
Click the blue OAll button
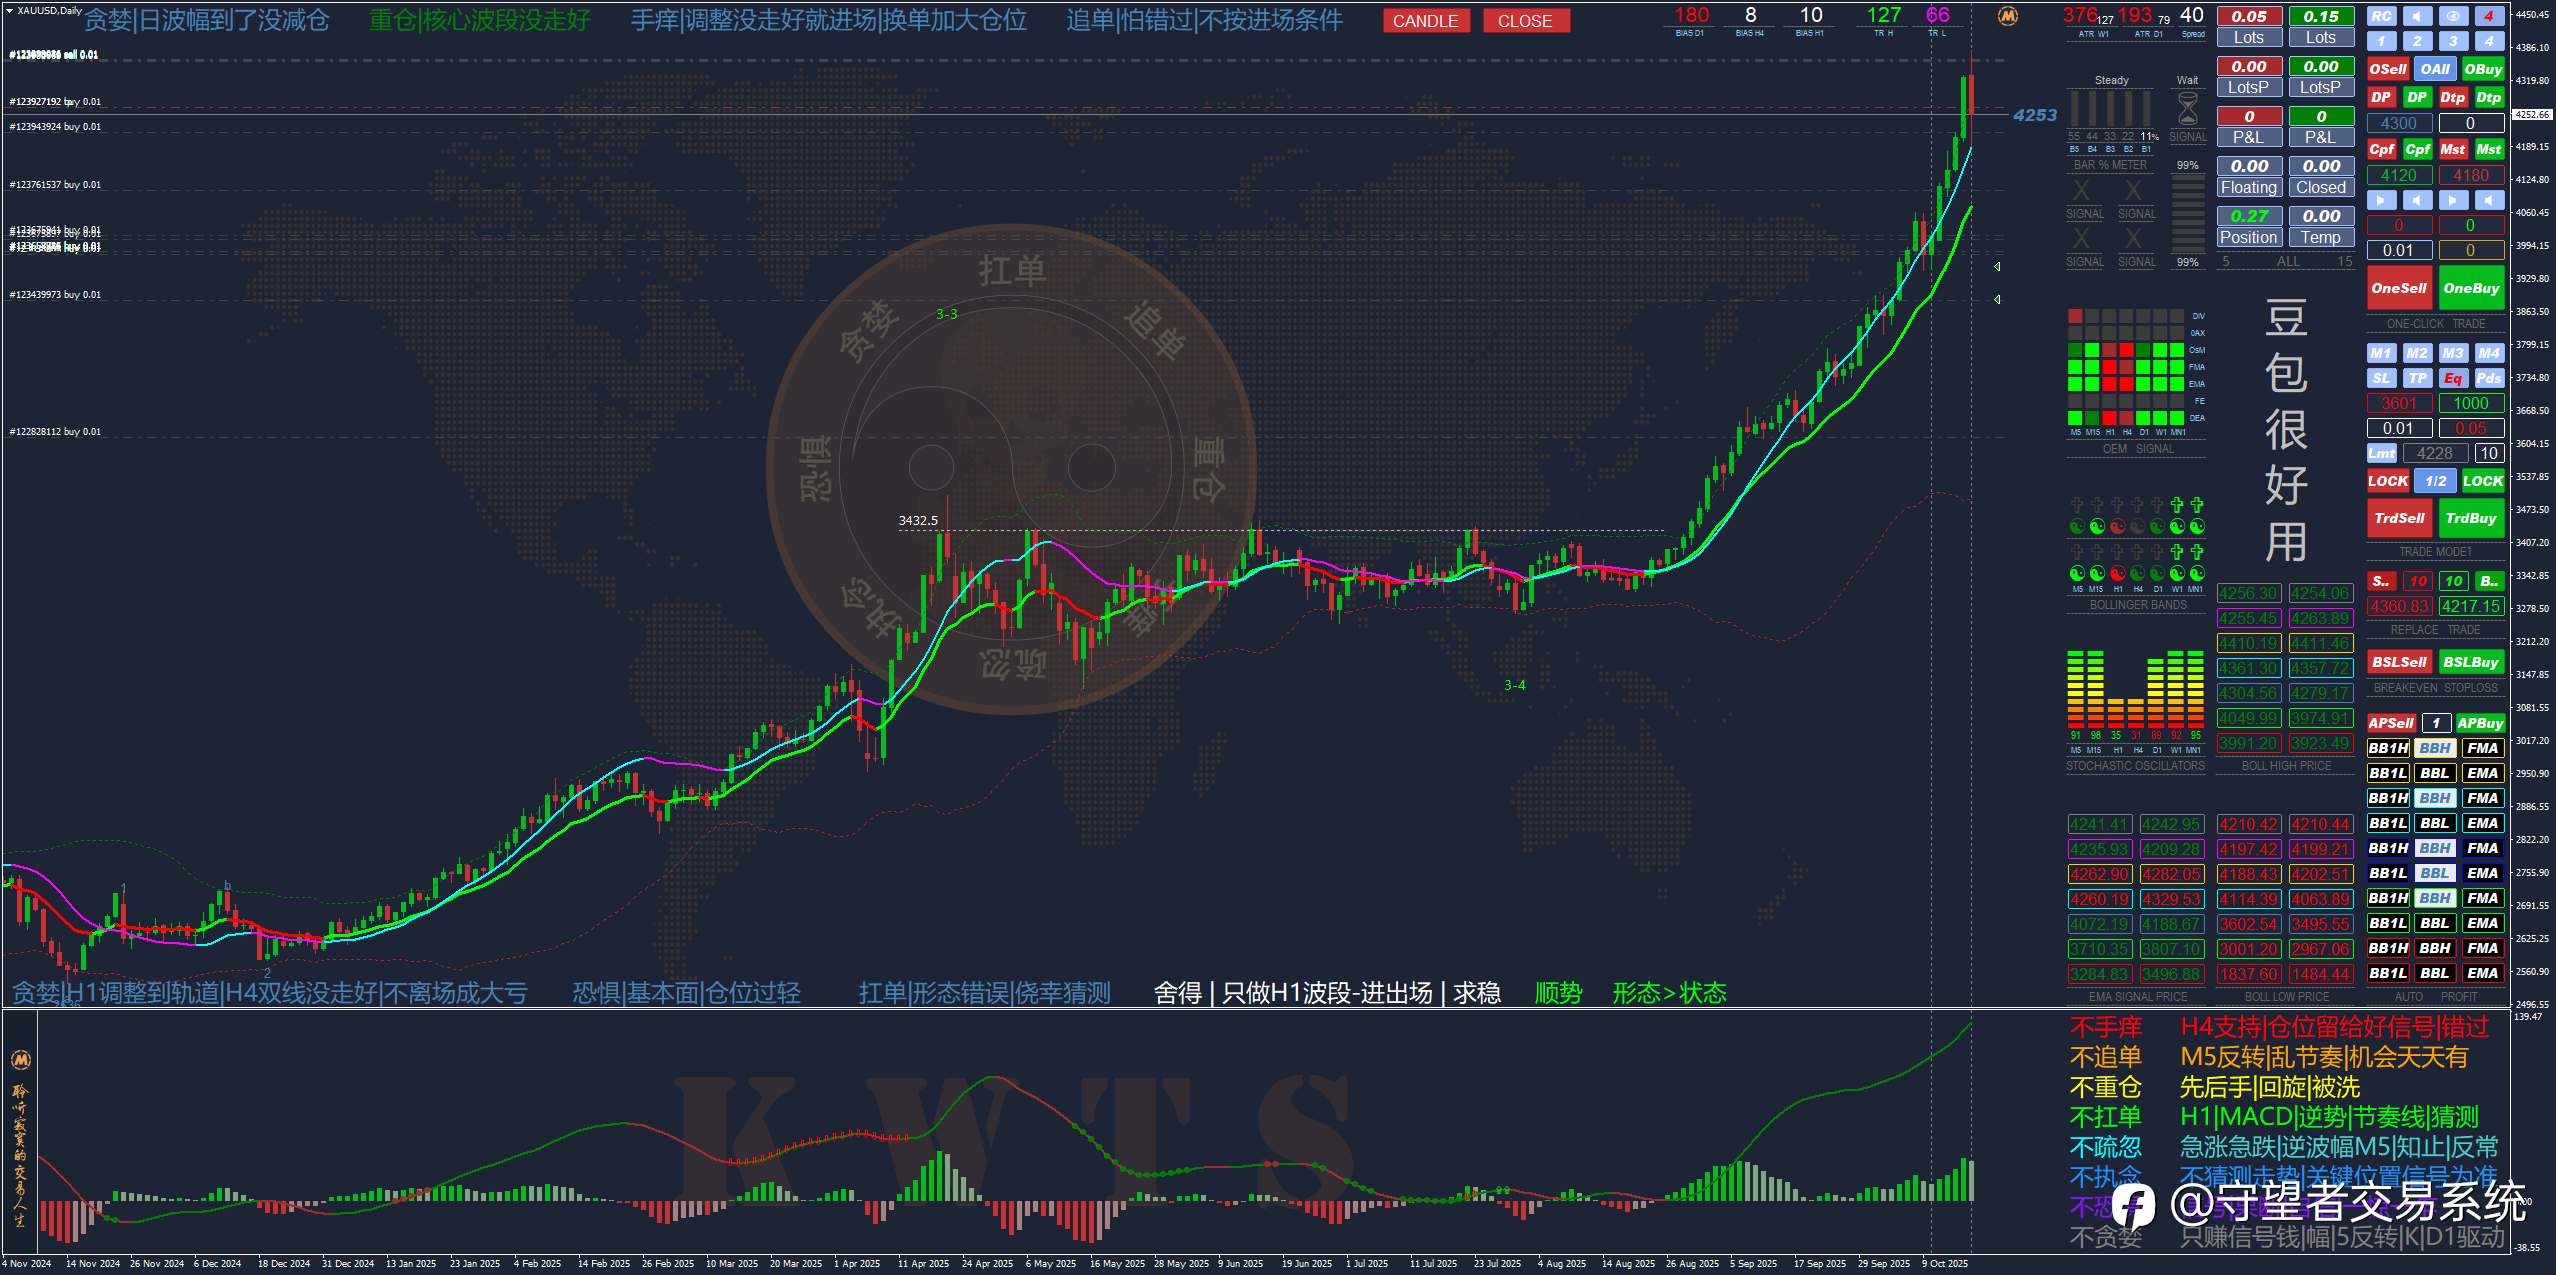(x=2435, y=69)
